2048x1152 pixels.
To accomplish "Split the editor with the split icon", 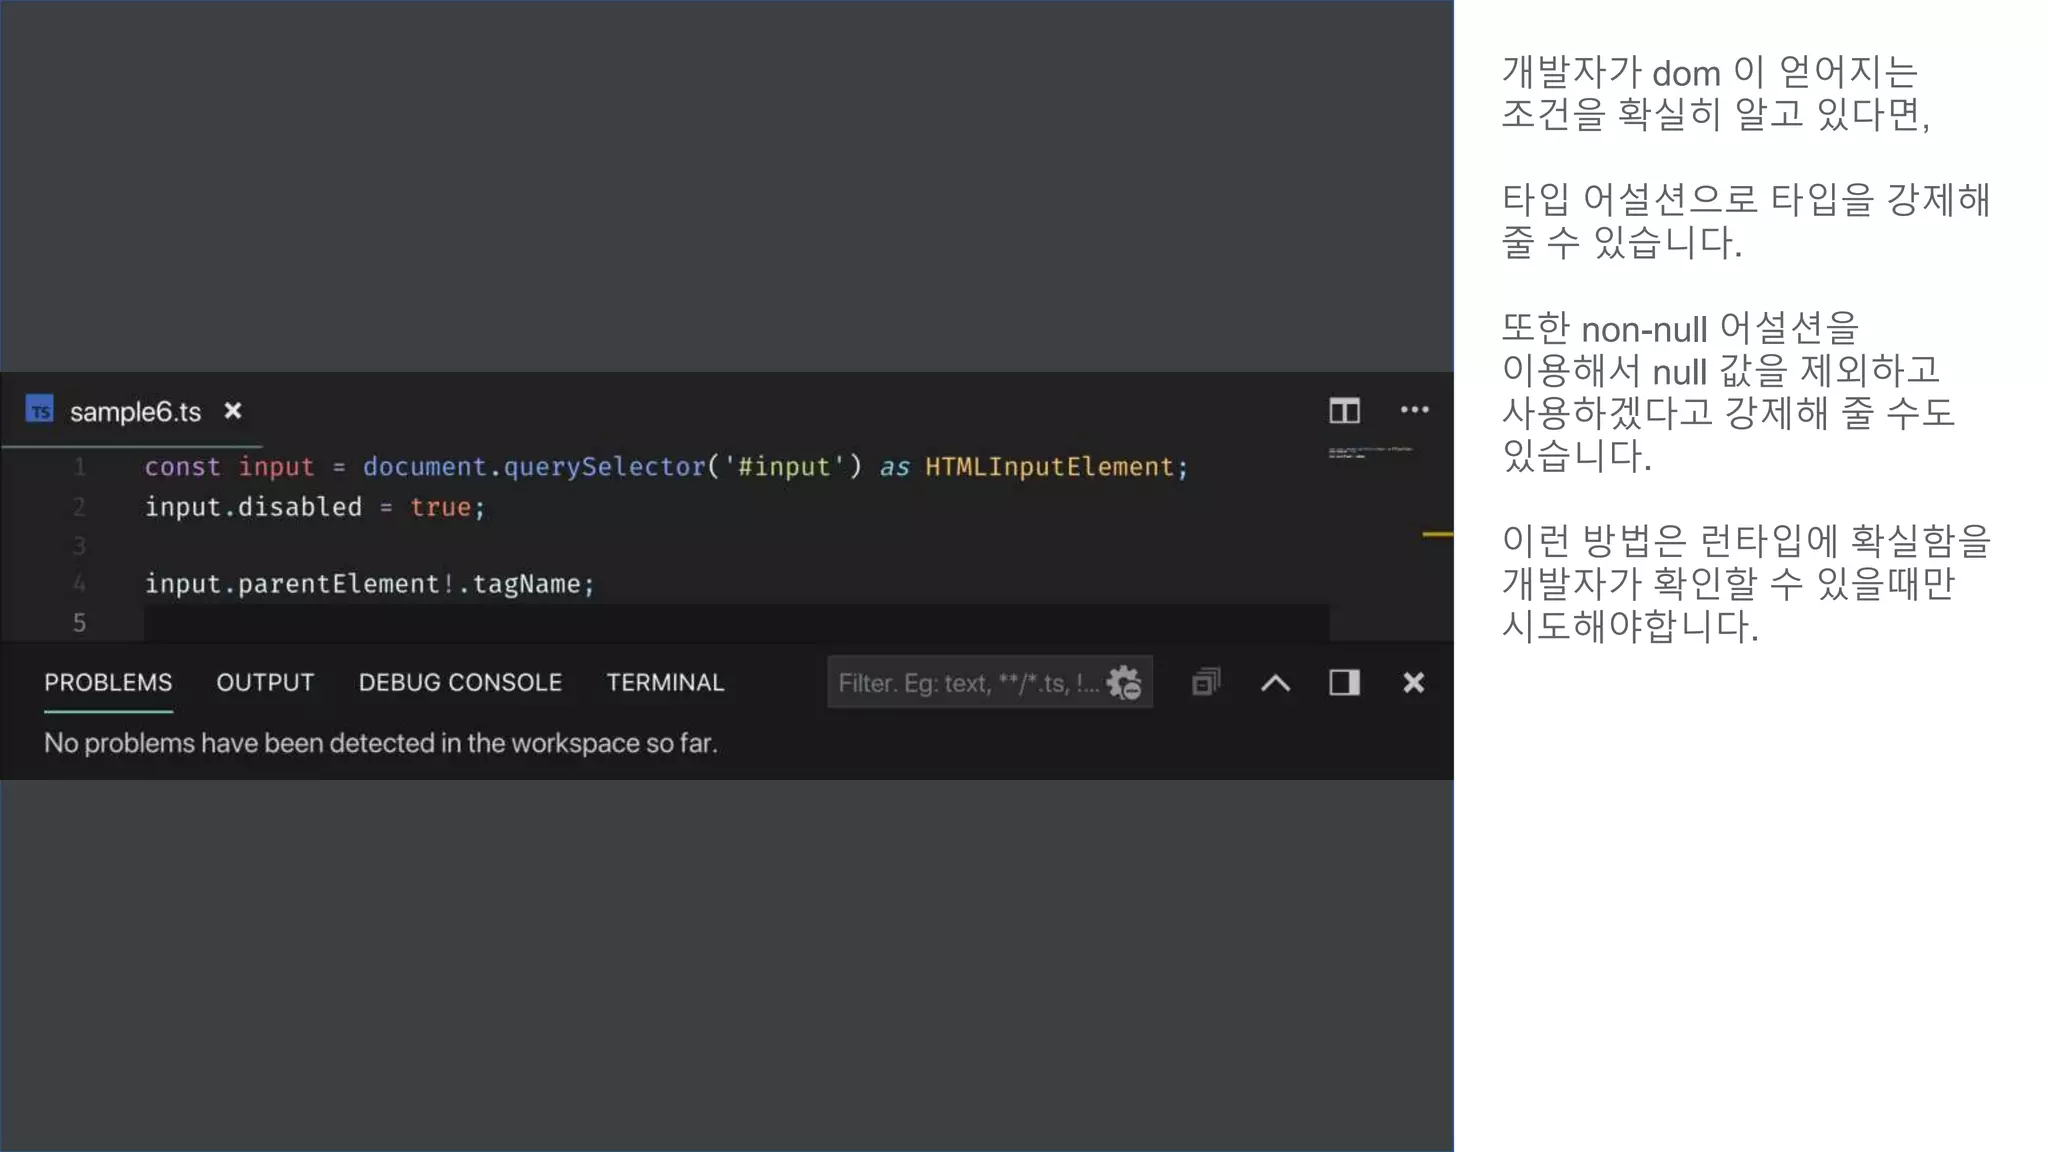I will point(1345,410).
